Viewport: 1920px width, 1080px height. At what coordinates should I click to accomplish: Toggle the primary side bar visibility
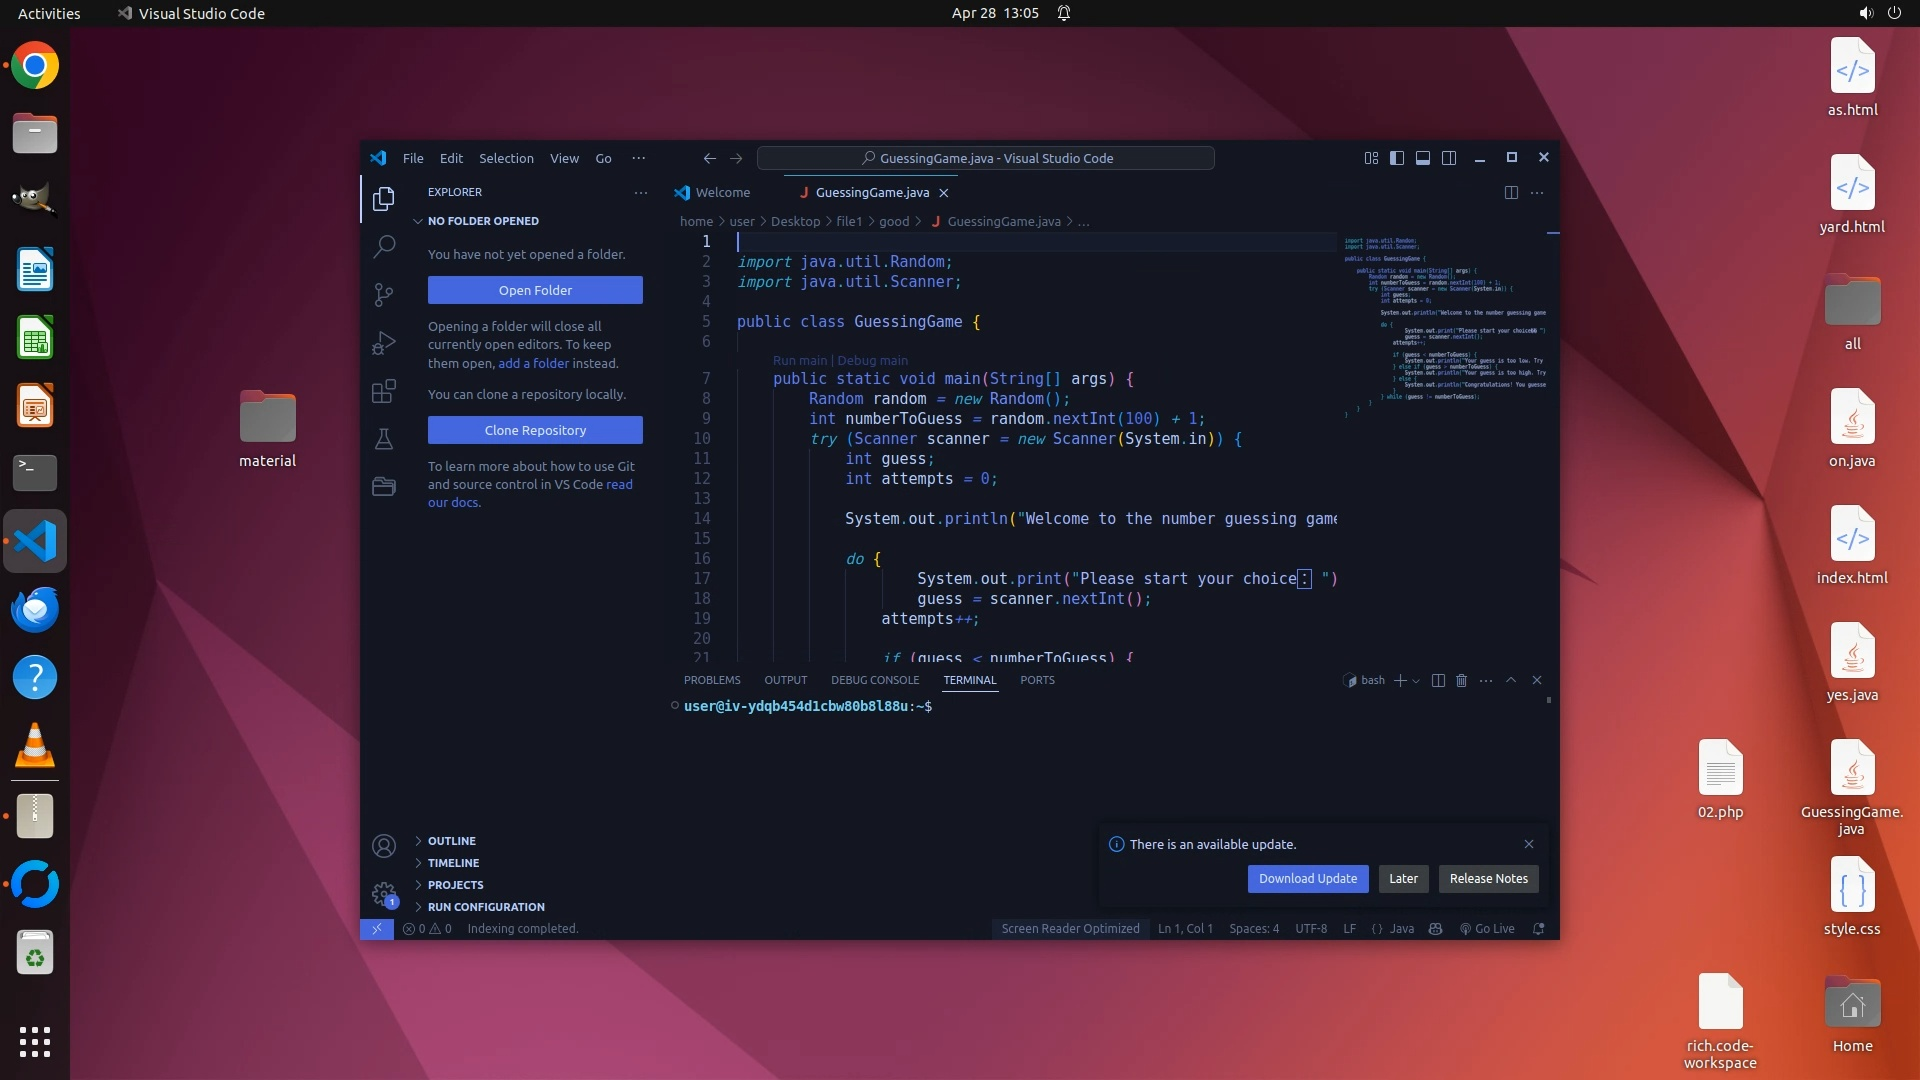(x=1397, y=158)
